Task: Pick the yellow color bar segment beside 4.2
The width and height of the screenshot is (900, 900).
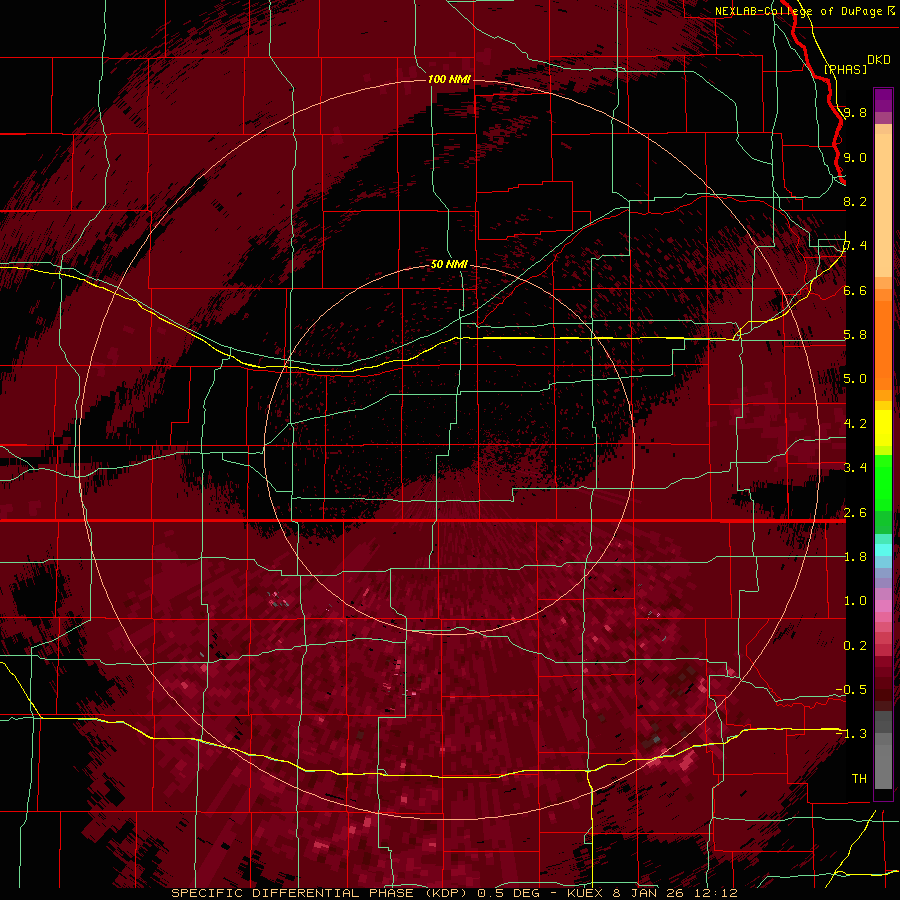Action: pyautogui.click(x=883, y=428)
